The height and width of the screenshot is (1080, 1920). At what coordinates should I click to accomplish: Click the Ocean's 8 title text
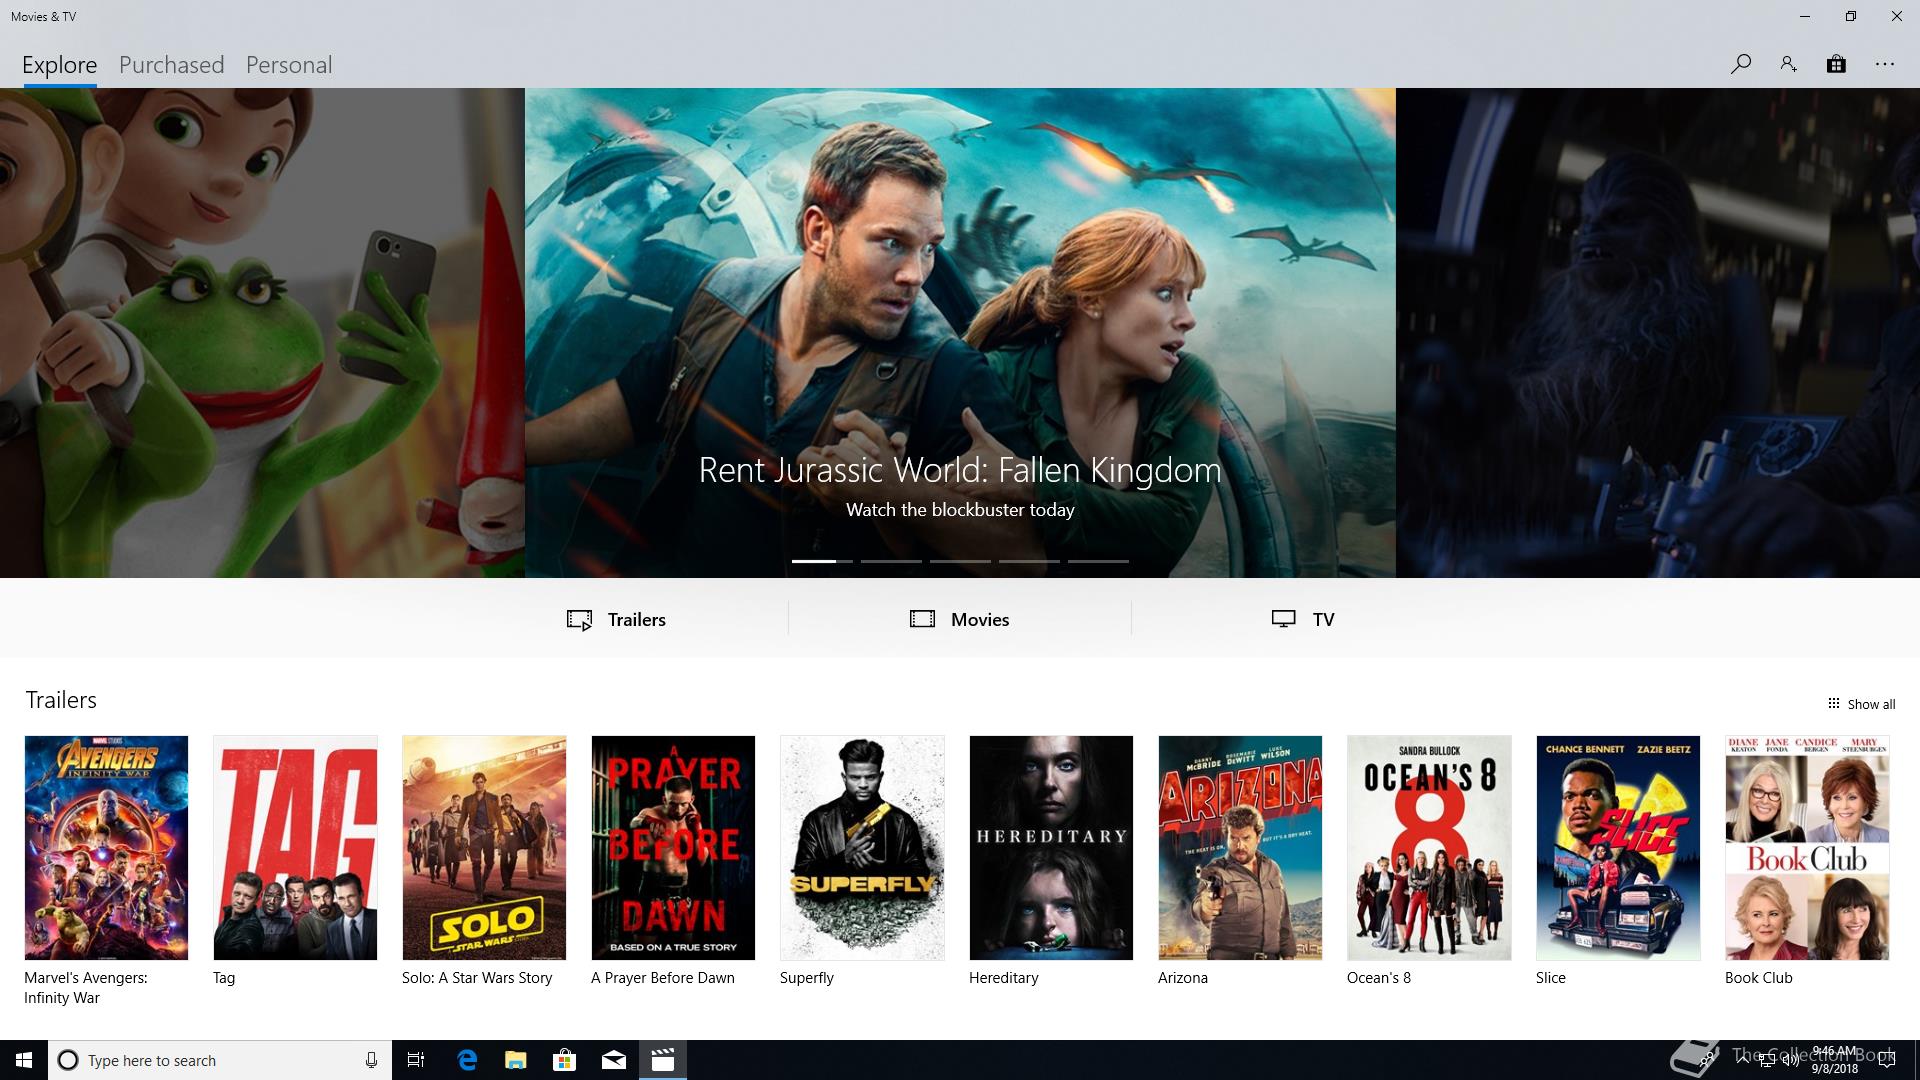[1379, 978]
